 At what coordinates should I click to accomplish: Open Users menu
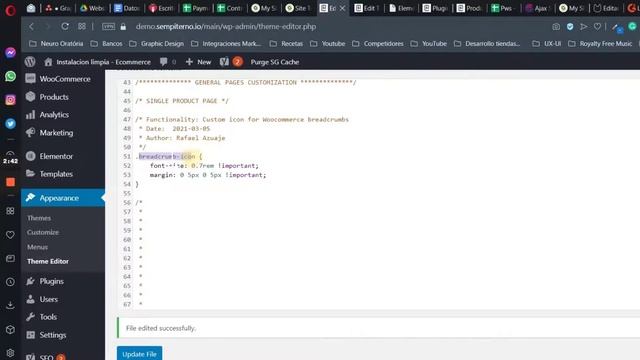pos(63,299)
